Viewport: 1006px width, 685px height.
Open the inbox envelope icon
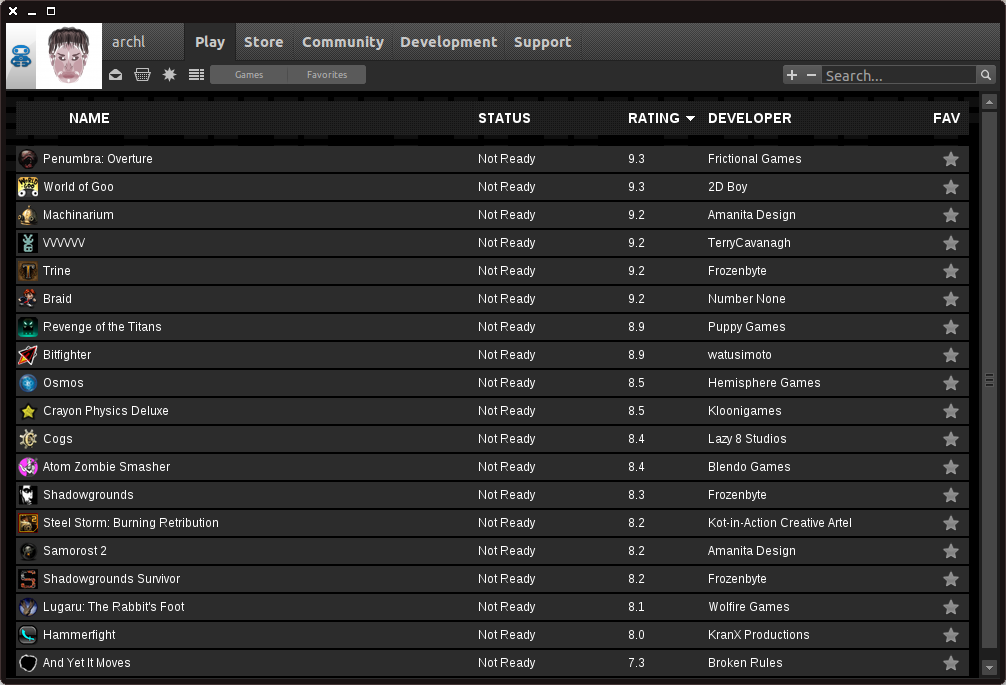(115, 74)
